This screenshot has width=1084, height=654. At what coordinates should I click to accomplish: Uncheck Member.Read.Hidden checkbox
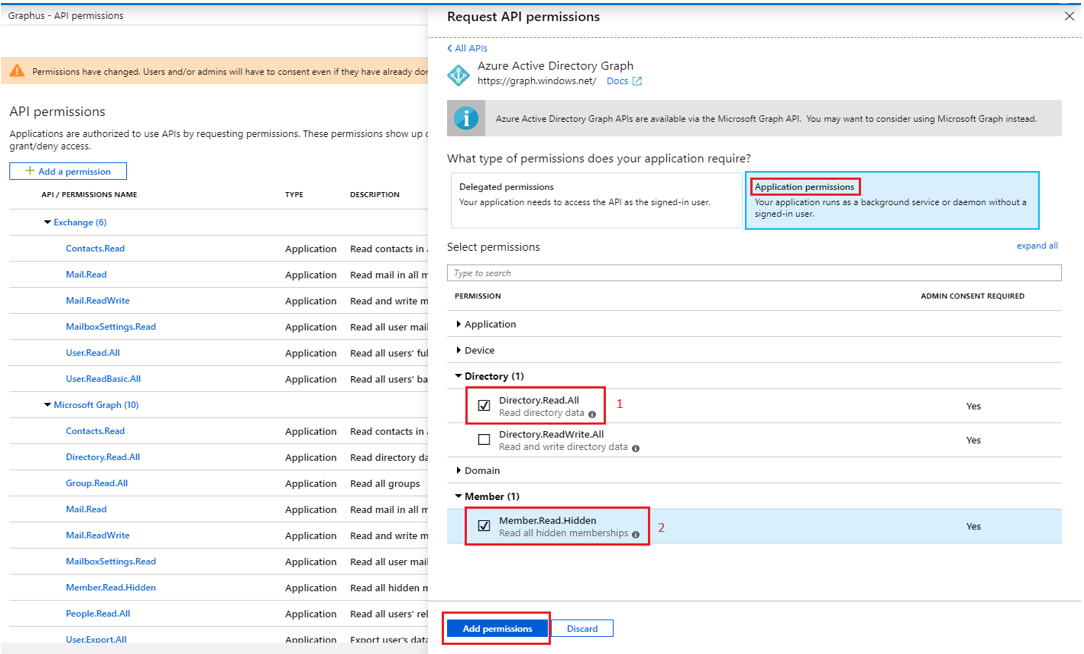[x=484, y=526]
